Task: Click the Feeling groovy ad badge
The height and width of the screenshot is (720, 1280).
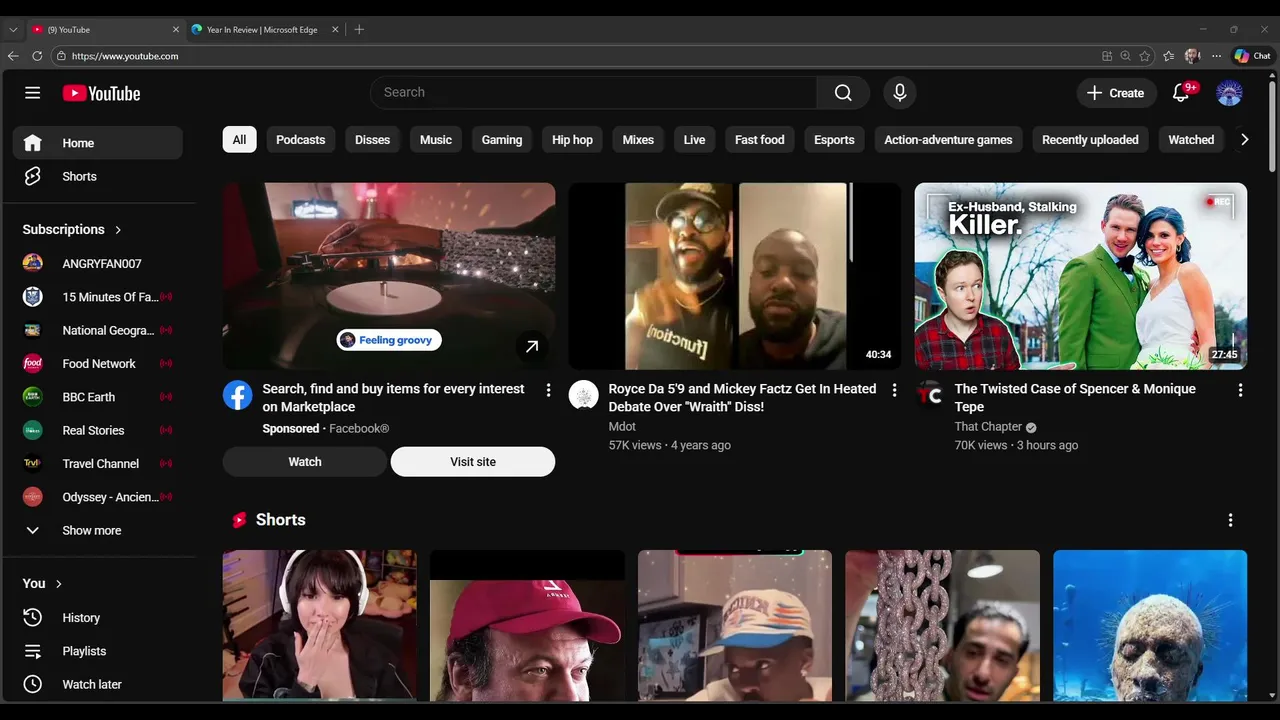Action: (389, 340)
